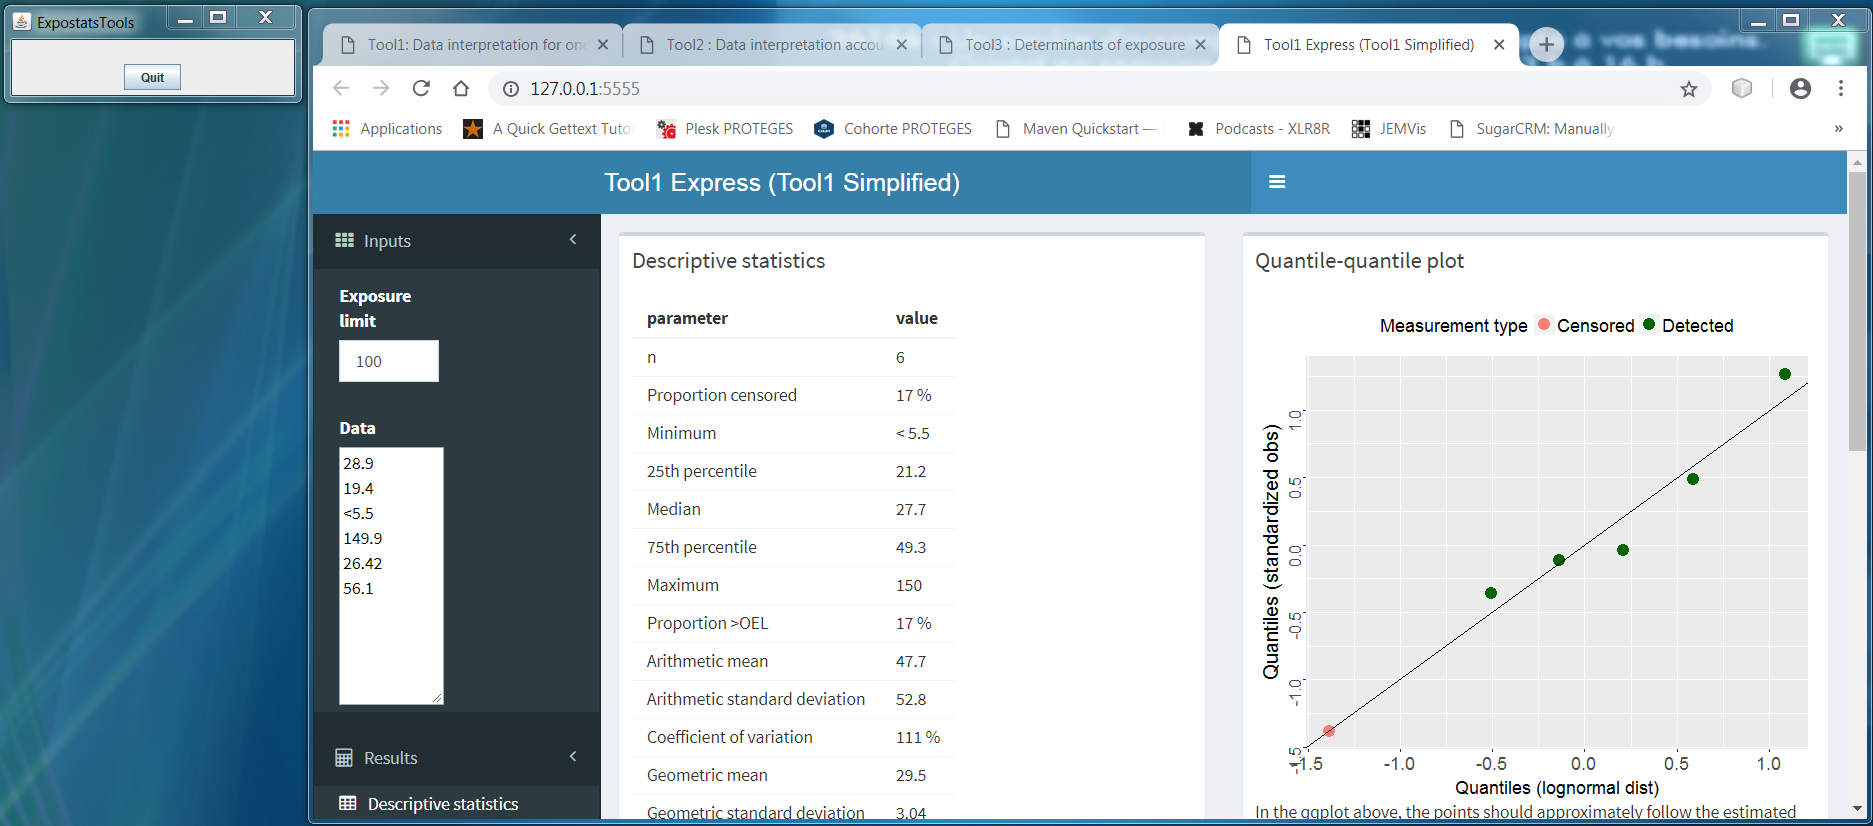Image resolution: width=1873 pixels, height=826 pixels.
Task: Collapse the Results sidebar section
Action: point(573,757)
